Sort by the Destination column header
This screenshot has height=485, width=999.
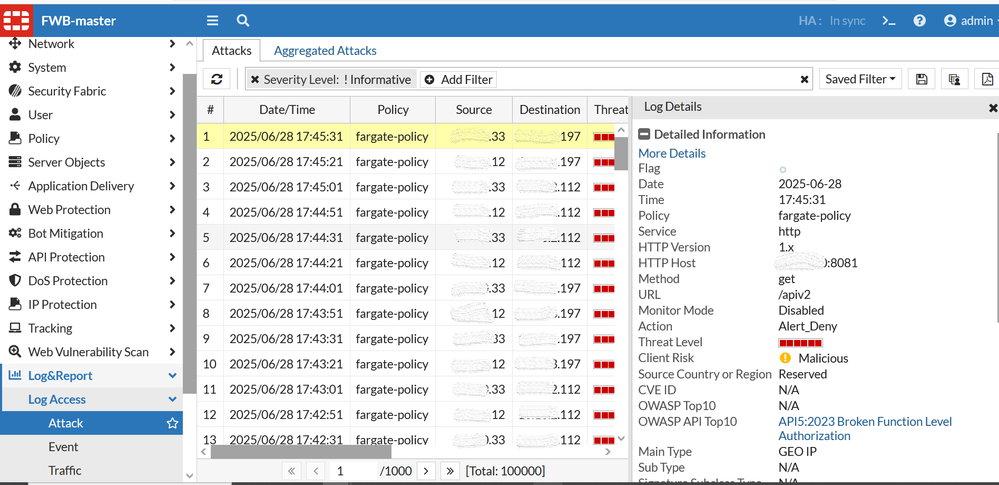pyautogui.click(x=550, y=110)
